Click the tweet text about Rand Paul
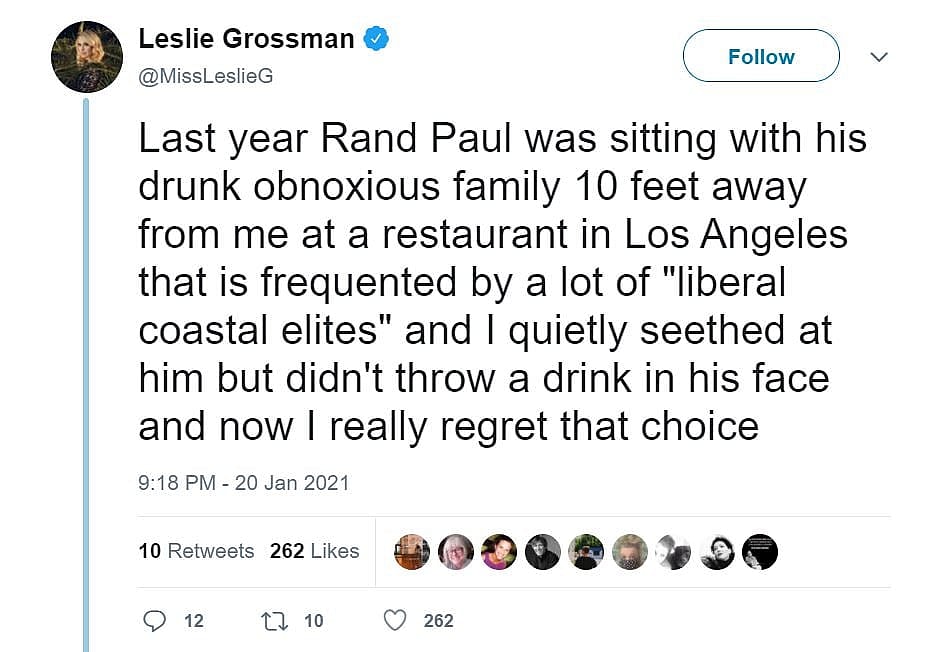Image resolution: width=935 pixels, height=652 pixels. point(500,282)
